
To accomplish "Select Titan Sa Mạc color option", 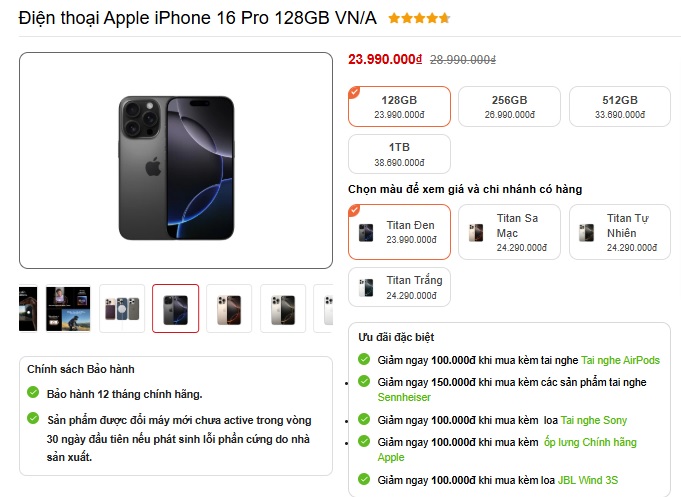I will [509, 232].
